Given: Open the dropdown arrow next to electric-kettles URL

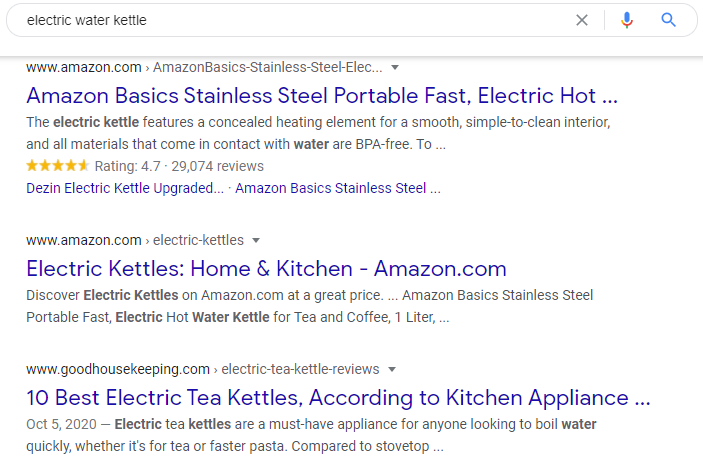Looking at the screenshot, I should tap(256, 241).
